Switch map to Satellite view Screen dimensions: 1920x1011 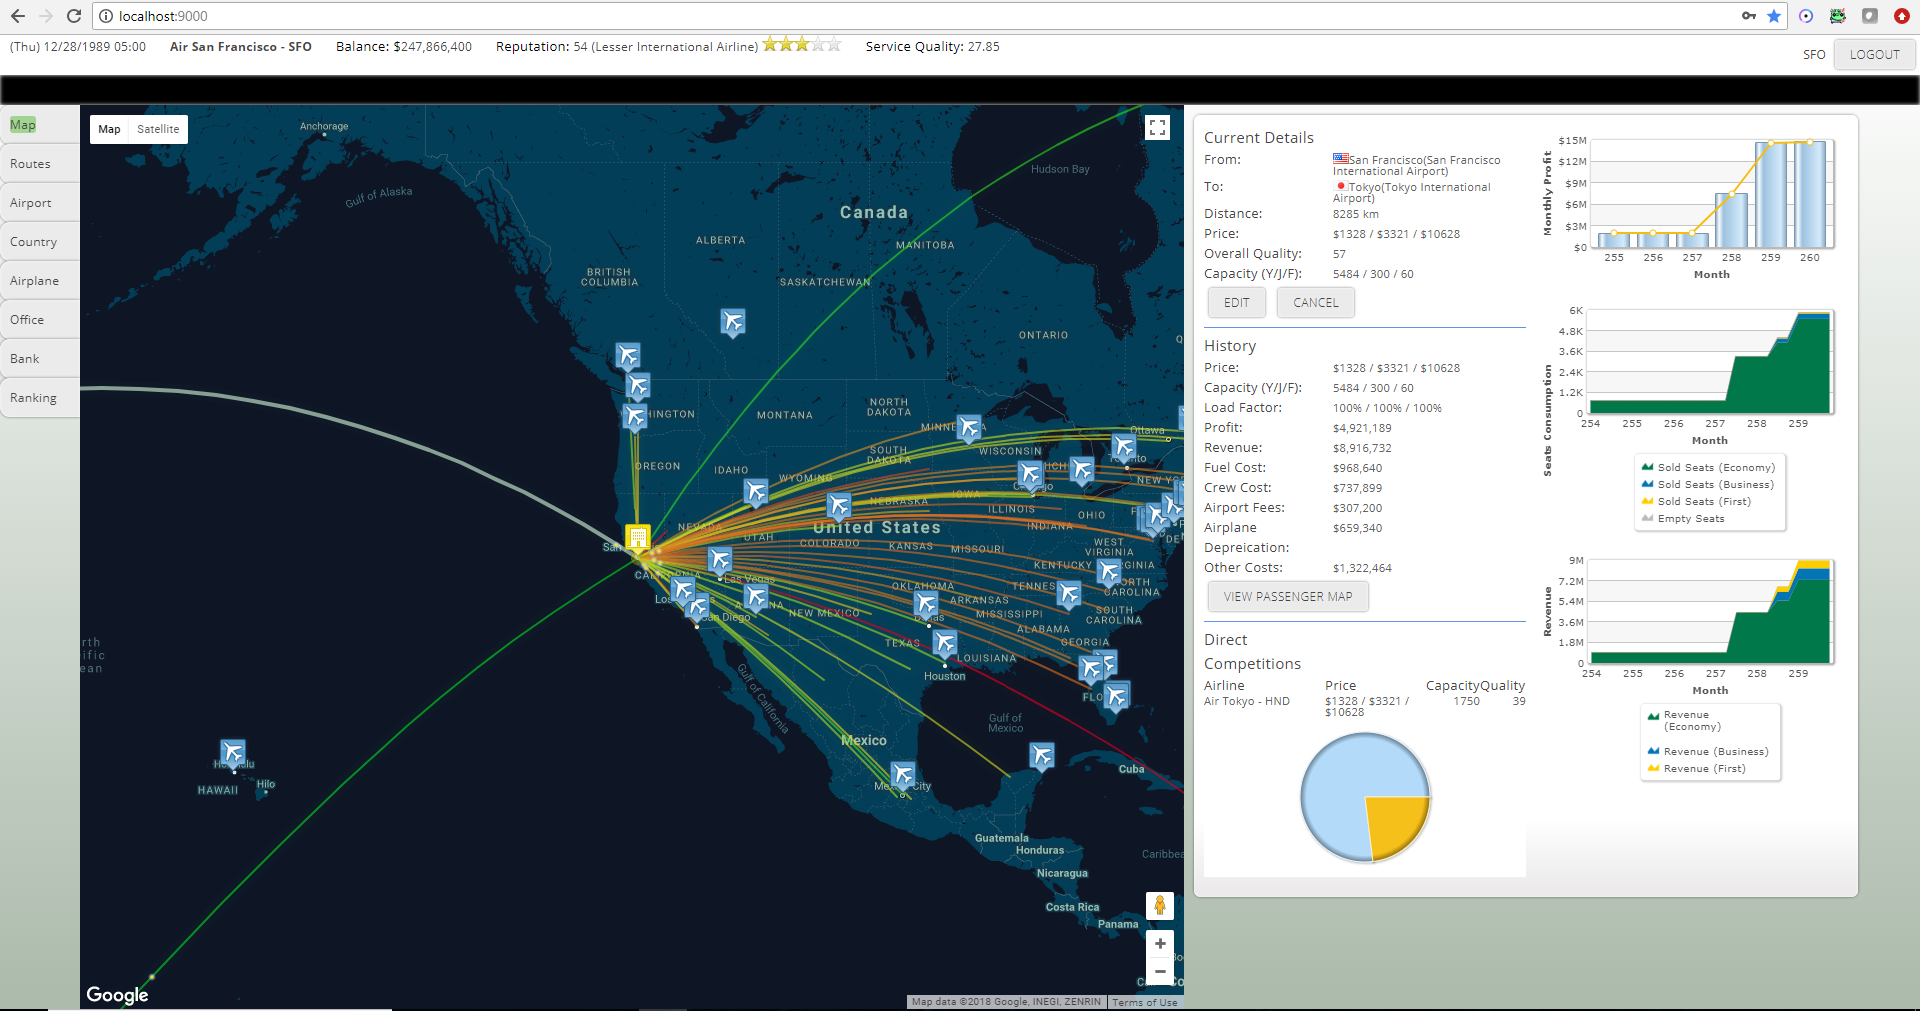(x=158, y=129)
